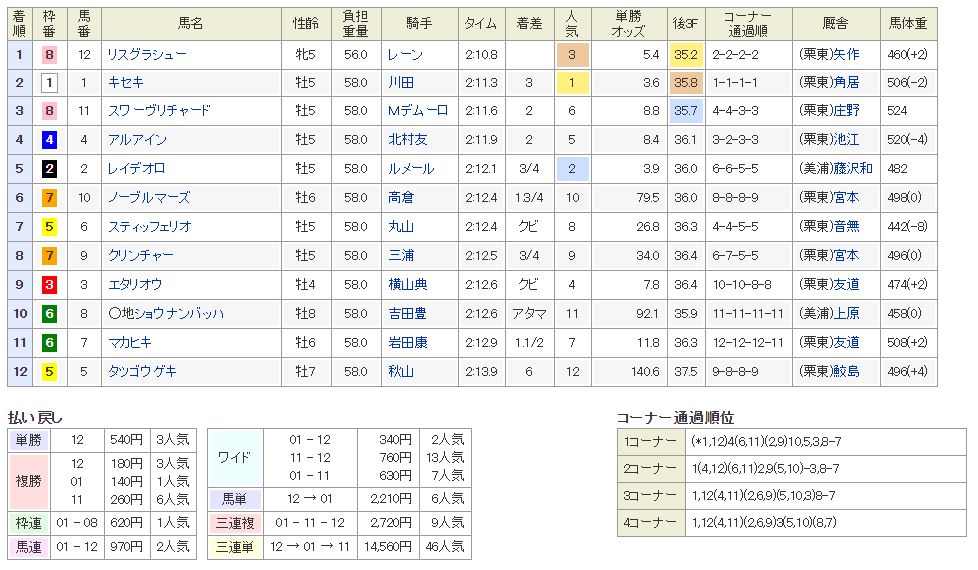This screenshot has height=570, width=978.
Task: Click winning time 2:10.8
Action: tap(481, 55)
